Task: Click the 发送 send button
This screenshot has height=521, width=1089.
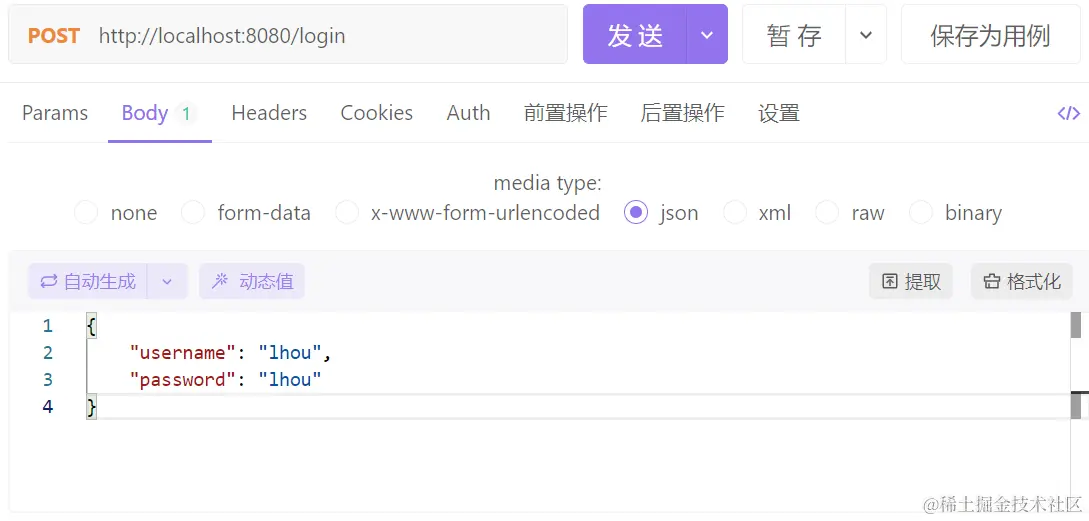Action: [x=635, y=35]
